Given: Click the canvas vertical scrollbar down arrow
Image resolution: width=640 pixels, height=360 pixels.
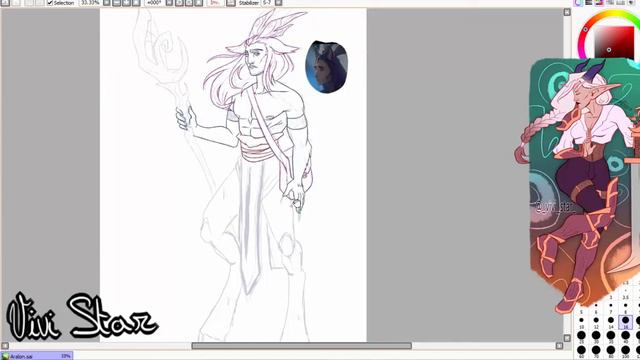Looking at the screenshot, I should click(567, 338).
